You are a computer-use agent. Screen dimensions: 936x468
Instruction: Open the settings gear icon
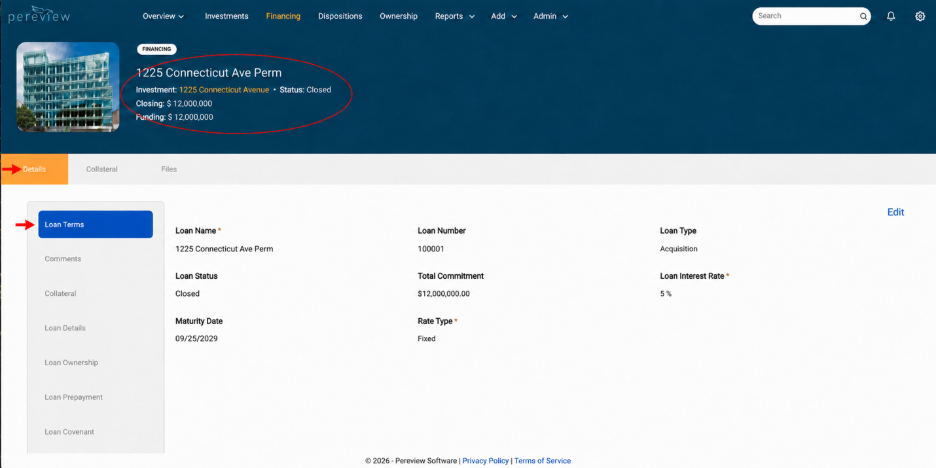click(920, 16)
